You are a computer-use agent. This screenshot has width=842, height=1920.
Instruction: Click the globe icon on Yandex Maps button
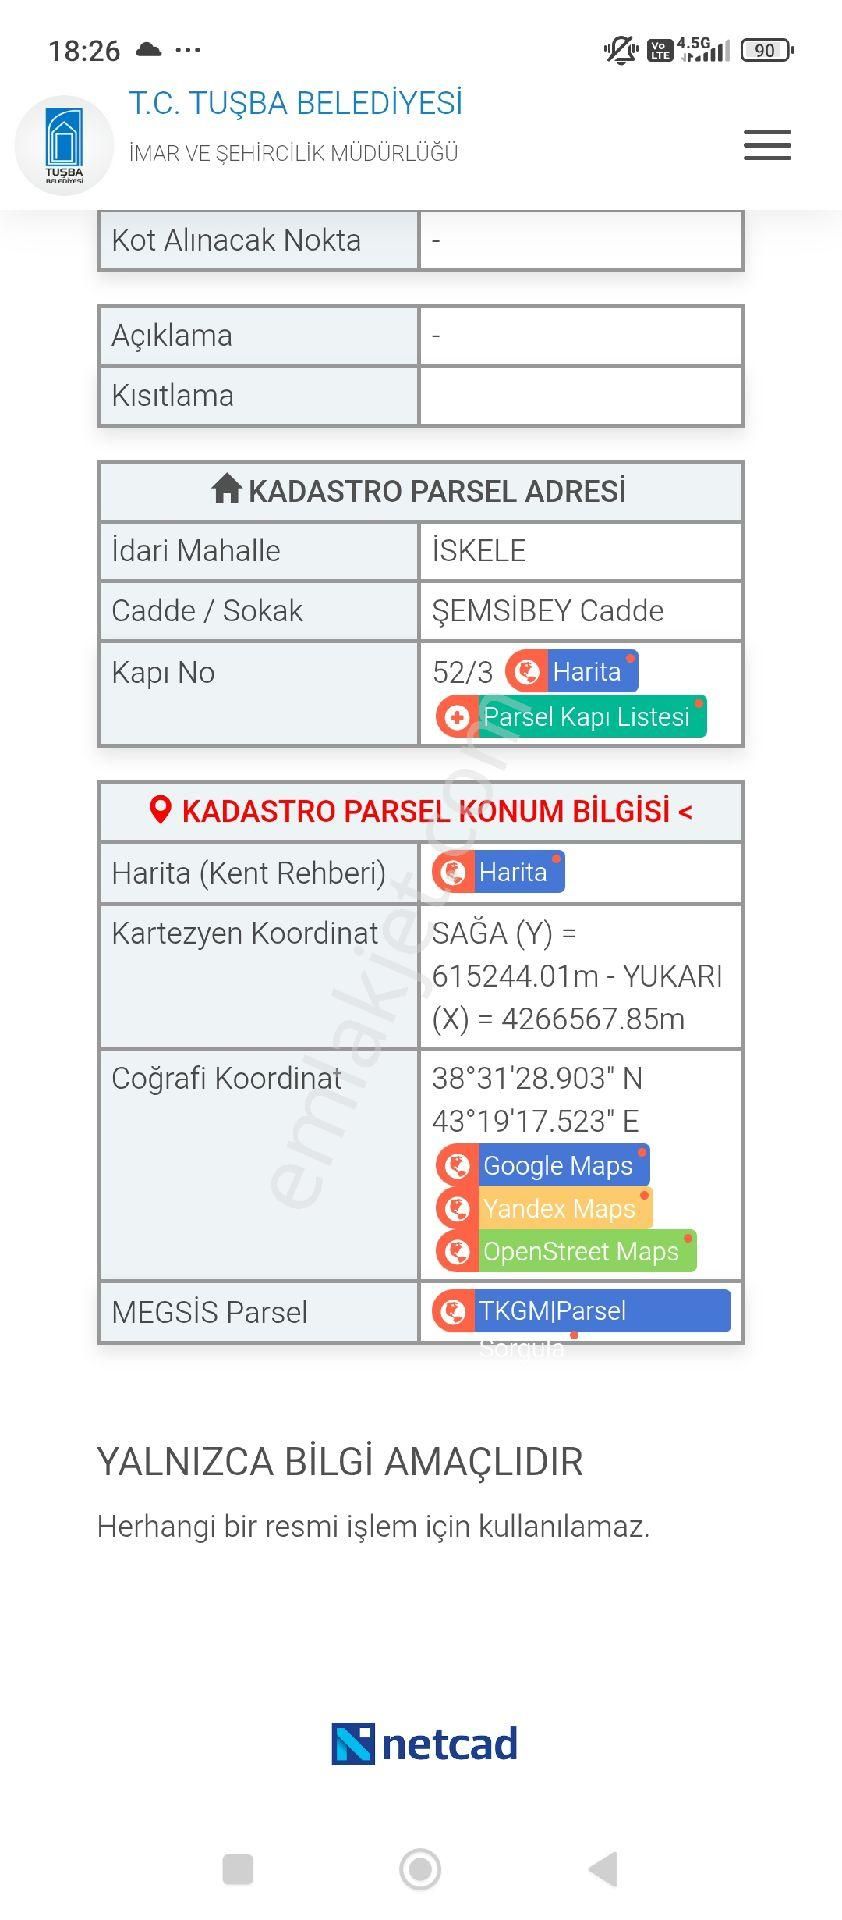456,1208
